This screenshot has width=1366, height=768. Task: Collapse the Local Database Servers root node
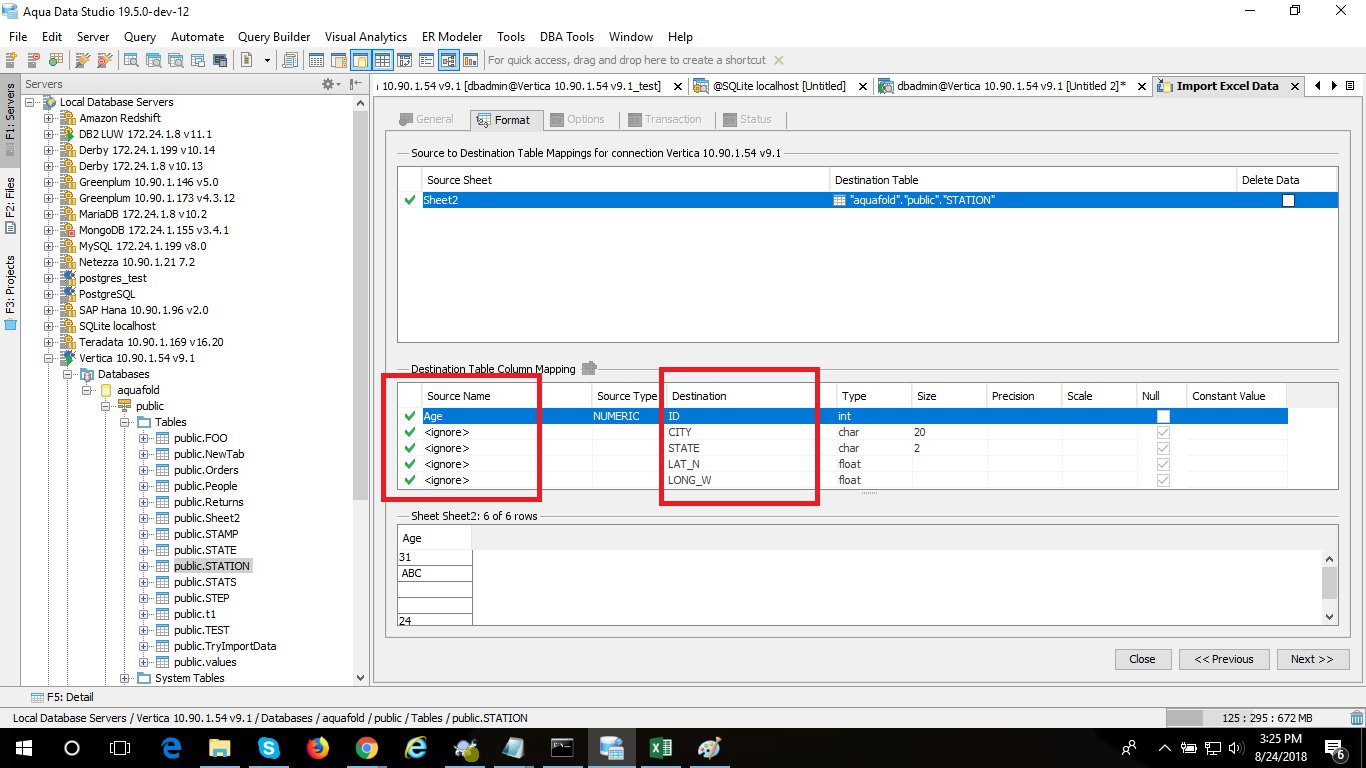[x=30, y=102]
